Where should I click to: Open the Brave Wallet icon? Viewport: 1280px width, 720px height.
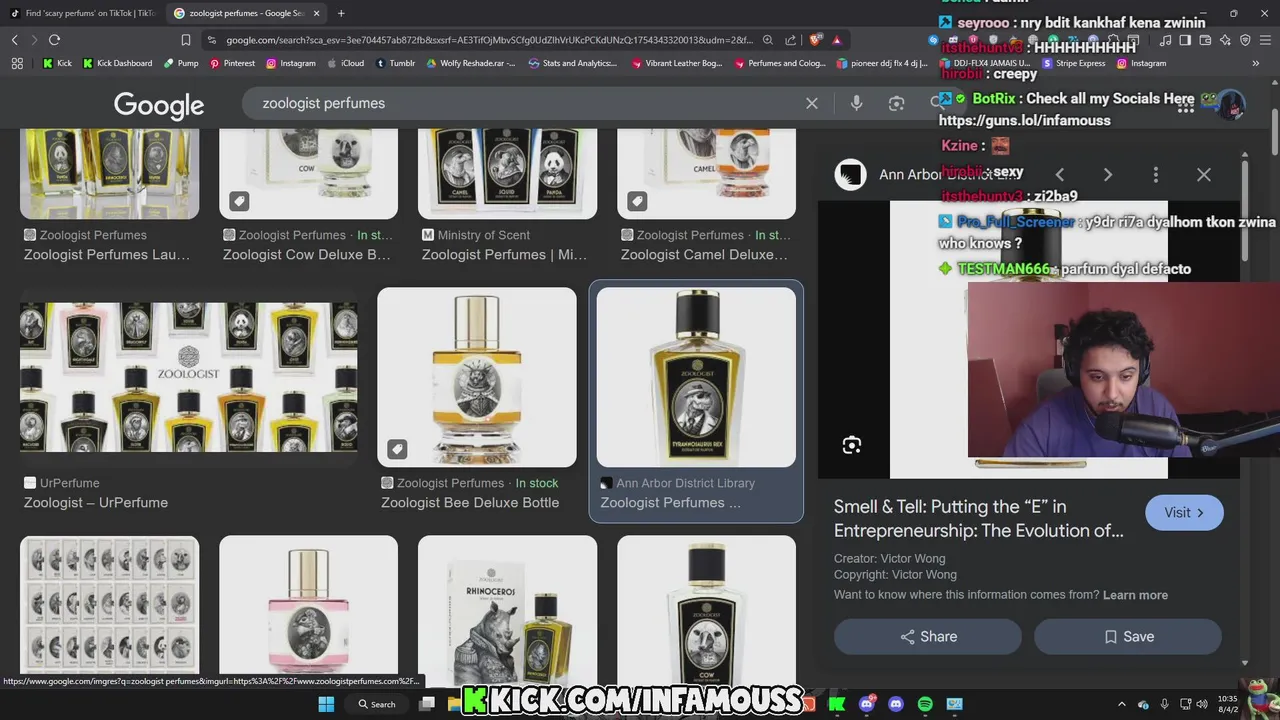pyautogui.click(x=1205, y=40)
